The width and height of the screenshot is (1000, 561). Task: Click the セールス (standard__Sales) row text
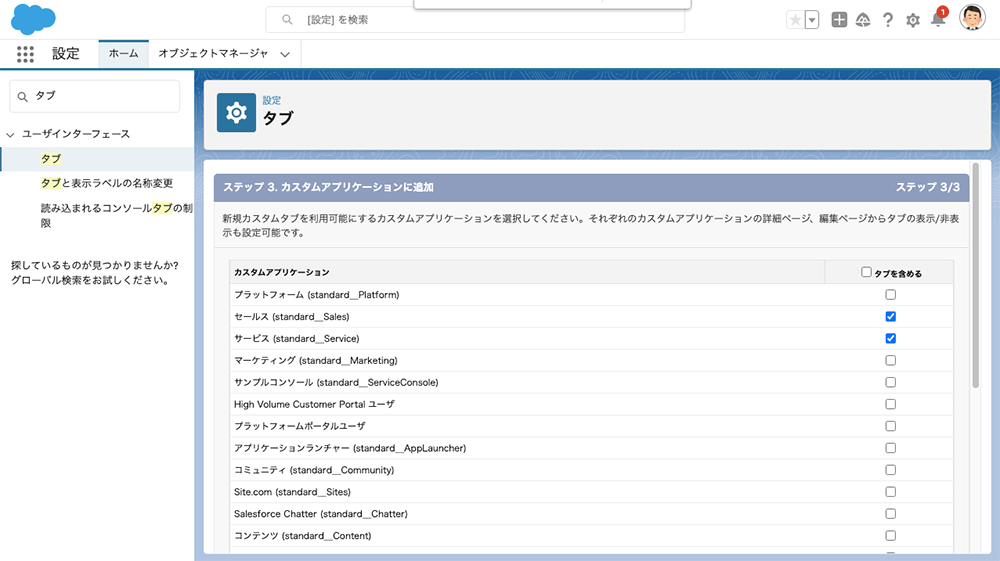291,317
